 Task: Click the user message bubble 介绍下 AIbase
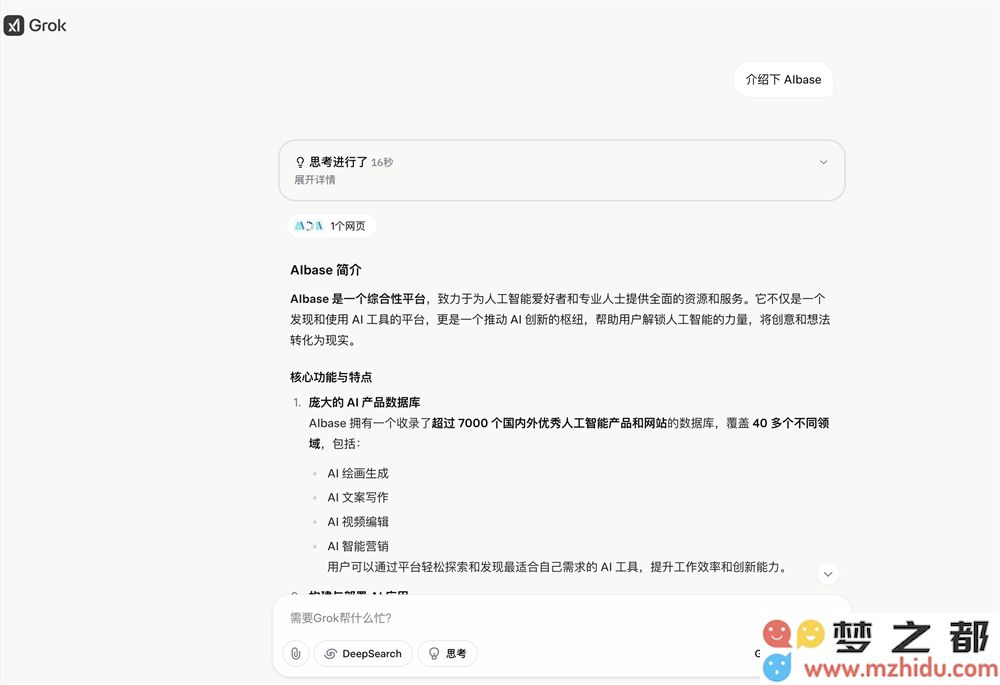(x=783, y=80)
